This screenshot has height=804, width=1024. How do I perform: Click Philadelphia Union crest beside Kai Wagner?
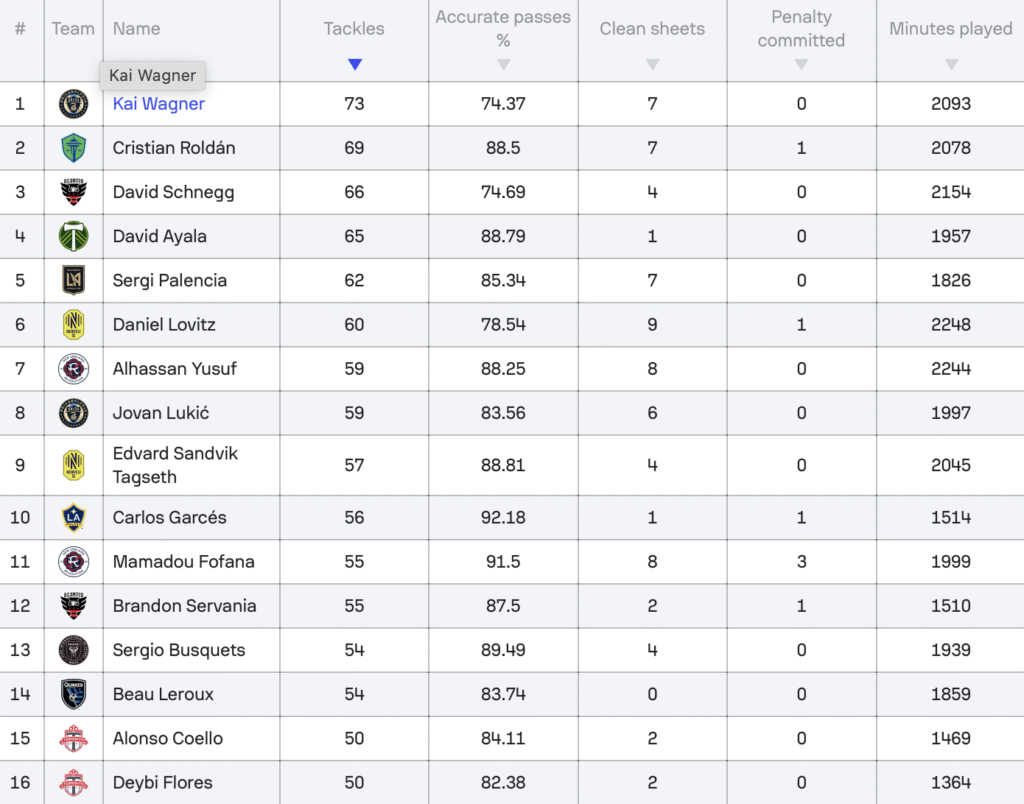[73, 104]
